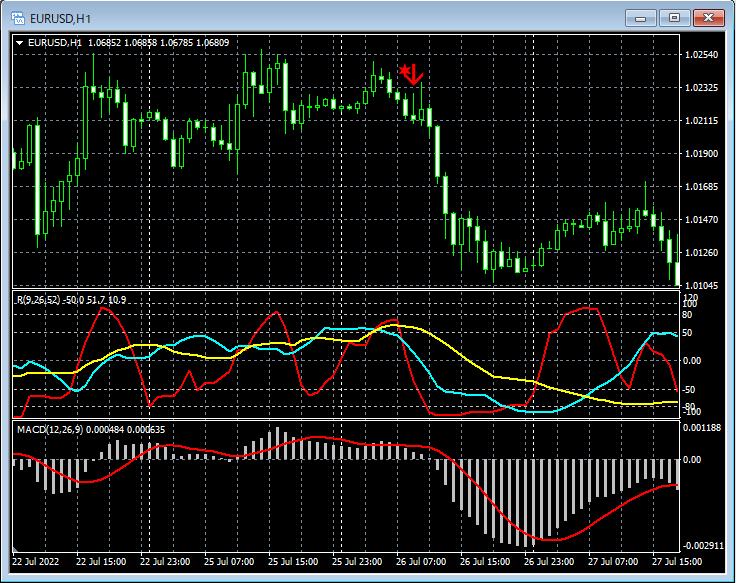Click the 26 Jul 15:00 time label
Screen dimensions: 737x583
tap(485, 562)
